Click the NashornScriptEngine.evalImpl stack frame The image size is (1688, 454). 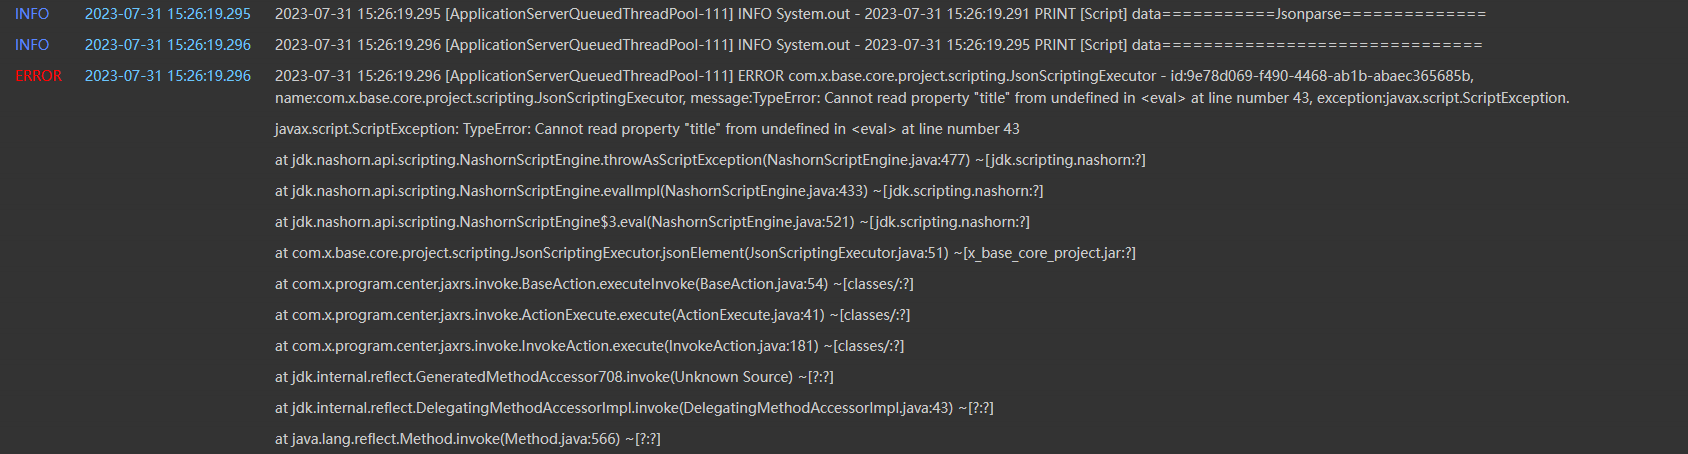(x=659, y=191)
